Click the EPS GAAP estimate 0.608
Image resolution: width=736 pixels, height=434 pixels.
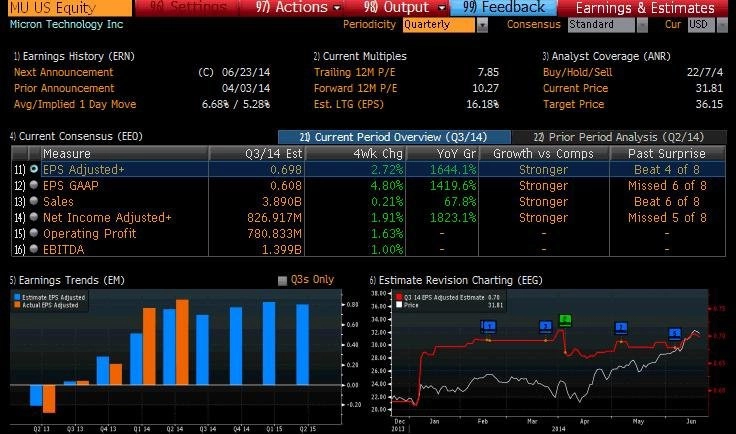286,185
